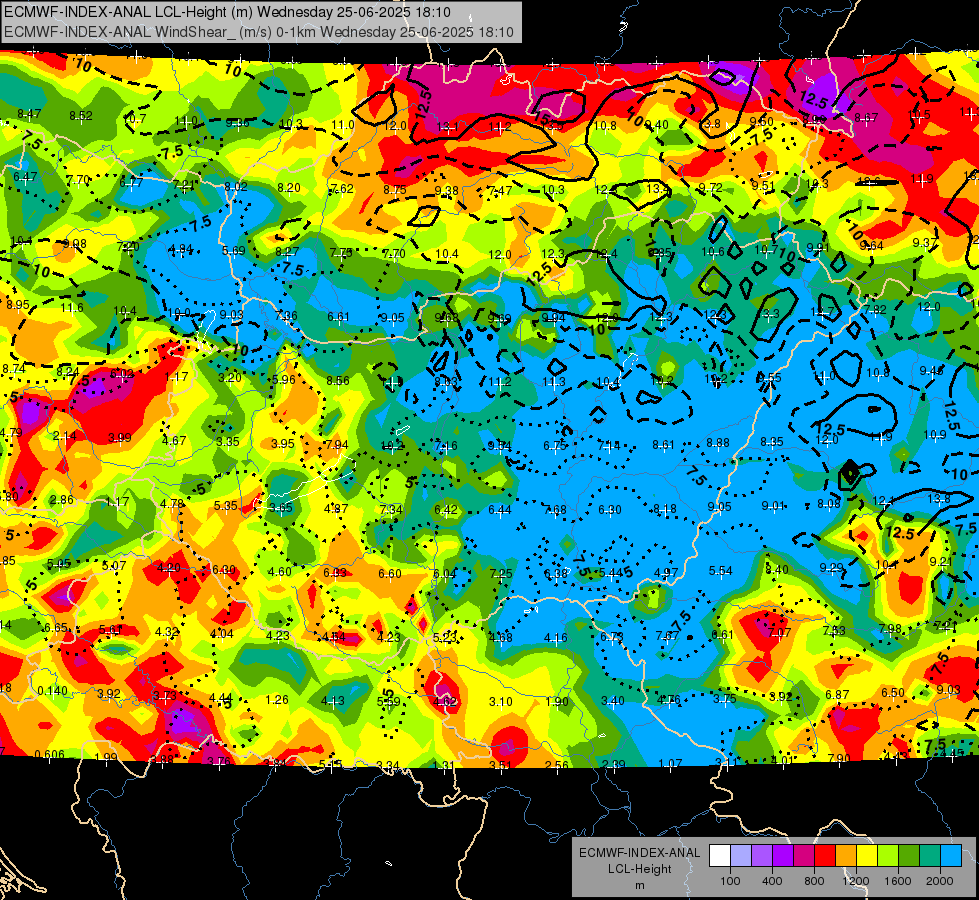Click the 8.18 wind shear value
The width and height of the screenshot is (979, 900).
664,509
